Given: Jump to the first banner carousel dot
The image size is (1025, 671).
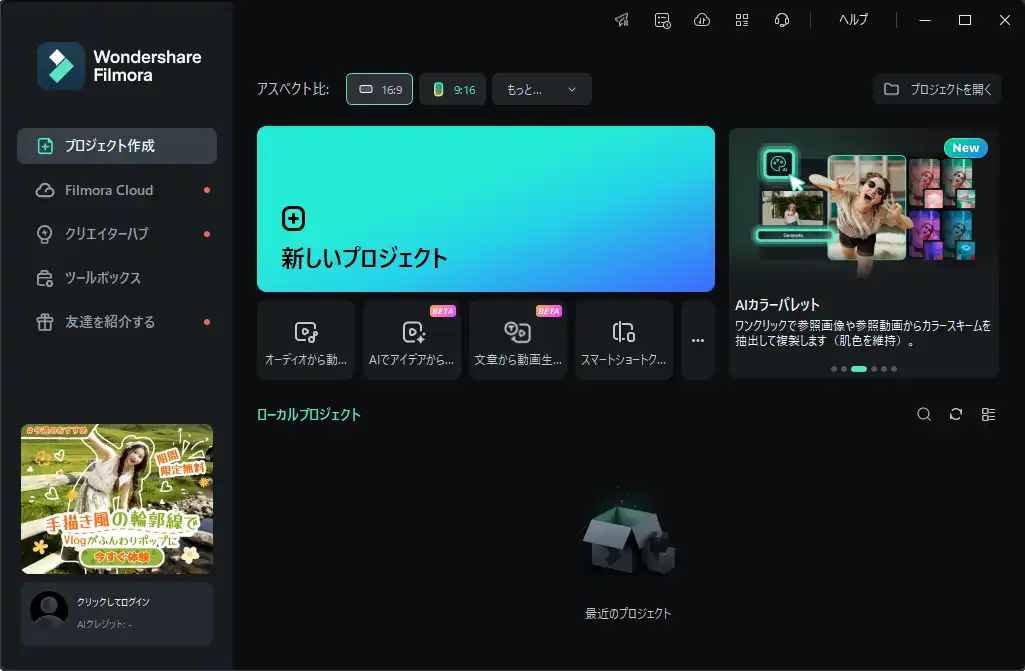Looking at the screenshot, I should point(833,369).
